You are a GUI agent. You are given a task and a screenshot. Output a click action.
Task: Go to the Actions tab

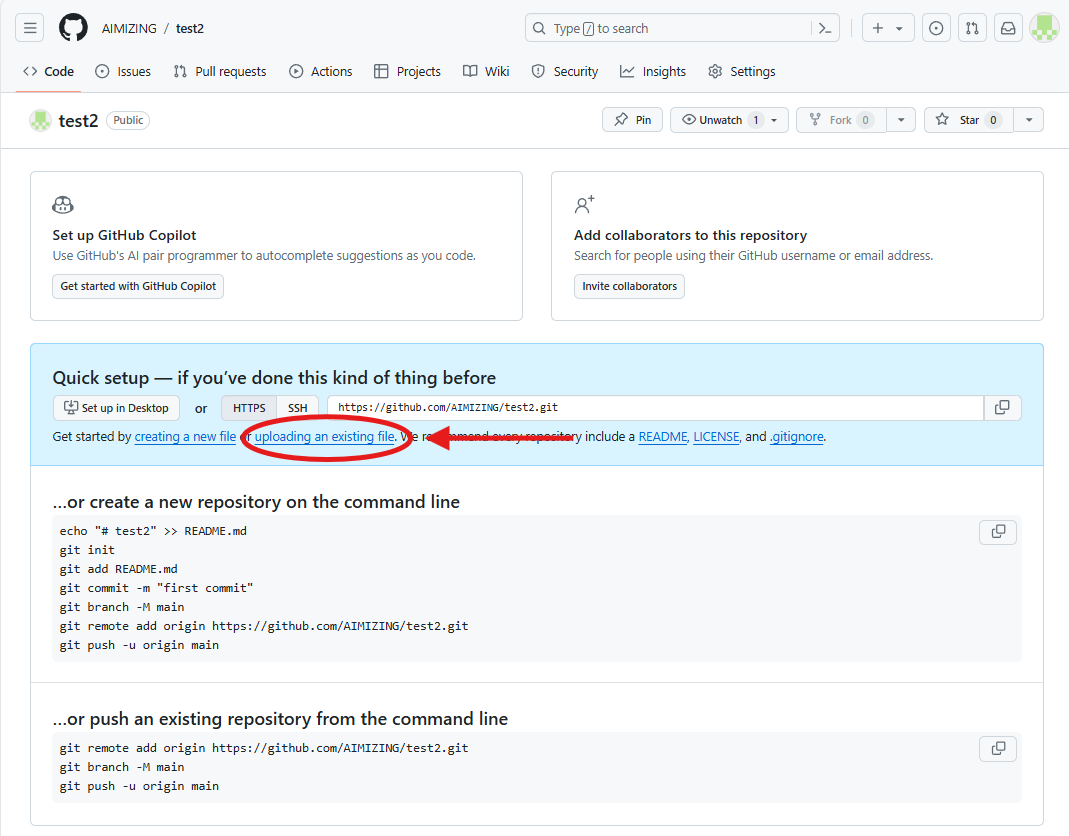(320, 72)
